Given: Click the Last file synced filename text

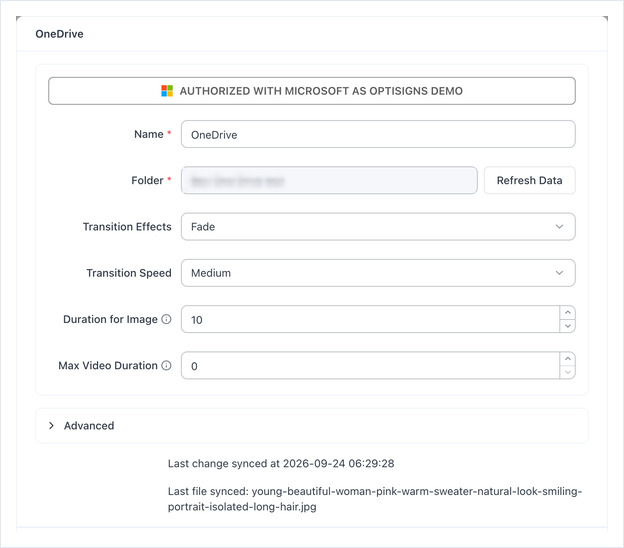Looking at the screenshot, I should click(374, 499).
